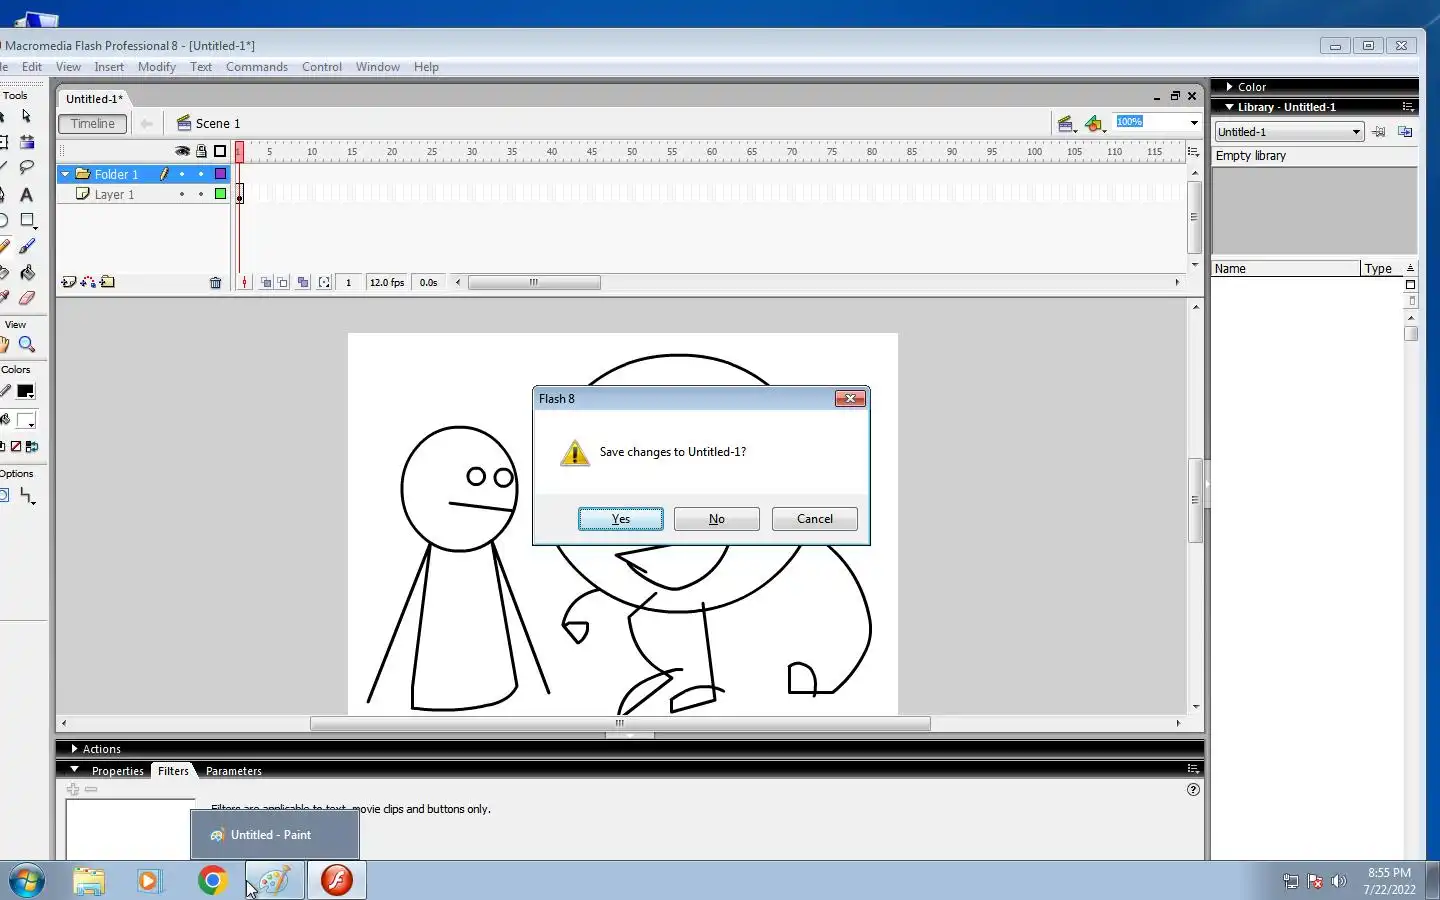Toggle Folder 1 purple outline square

click(221, 174)
